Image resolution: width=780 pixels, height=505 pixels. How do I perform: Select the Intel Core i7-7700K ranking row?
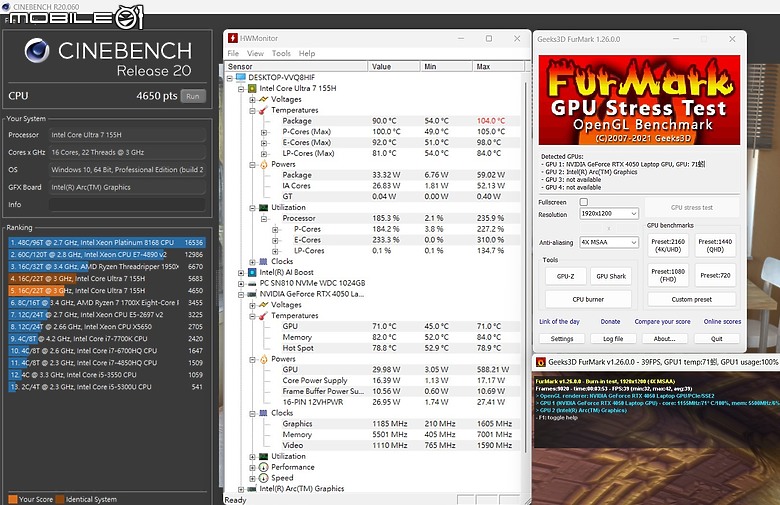106,339
